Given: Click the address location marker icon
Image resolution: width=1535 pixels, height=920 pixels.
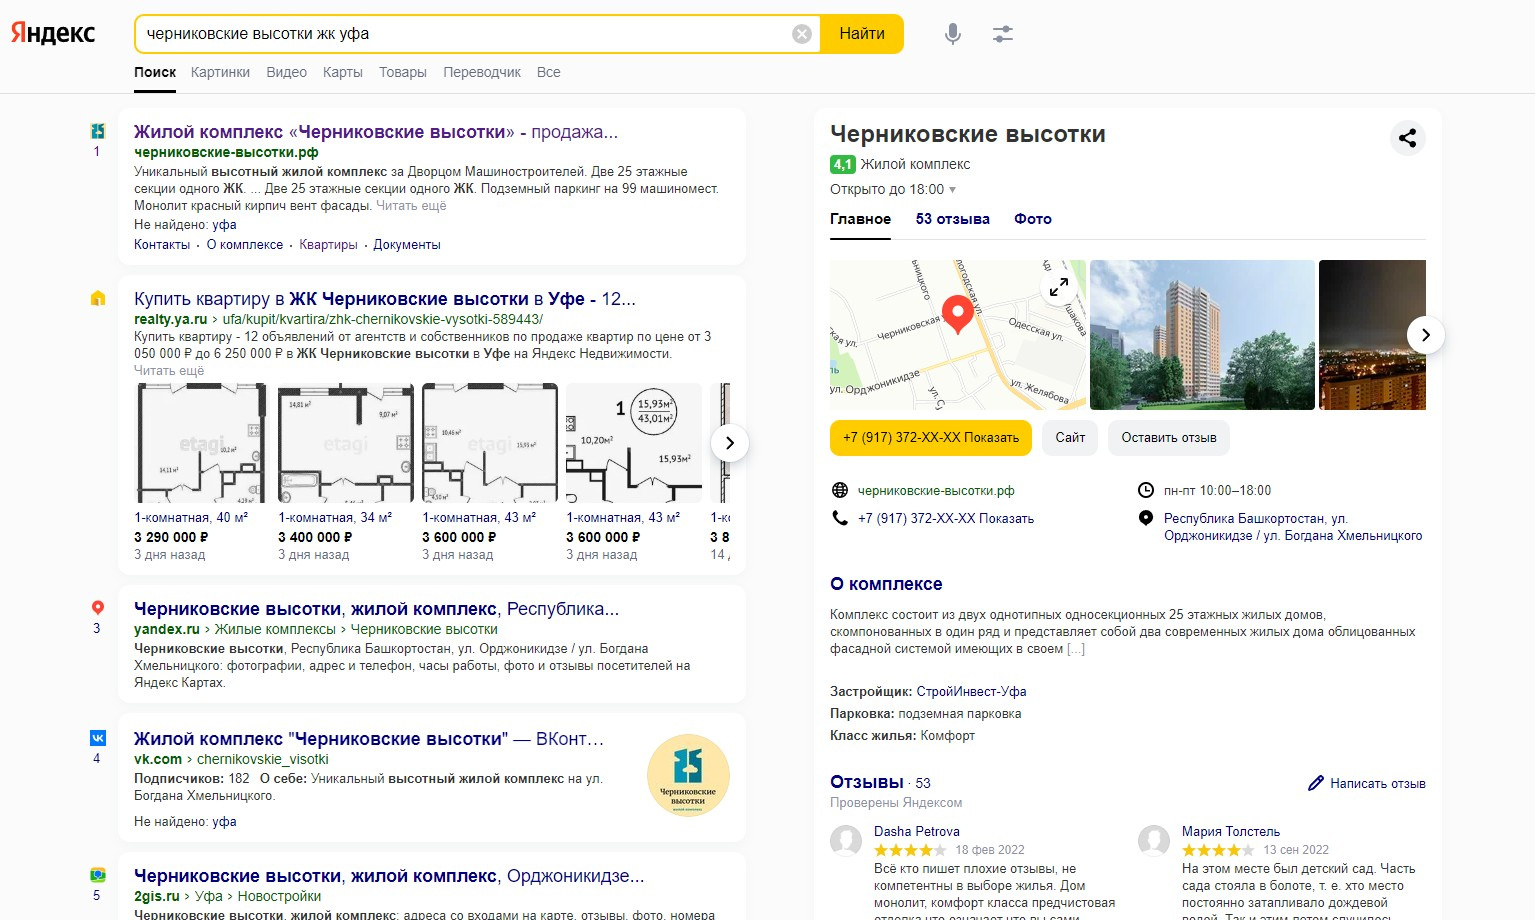Looking at the screenshot, I should tap(1146, 518).
